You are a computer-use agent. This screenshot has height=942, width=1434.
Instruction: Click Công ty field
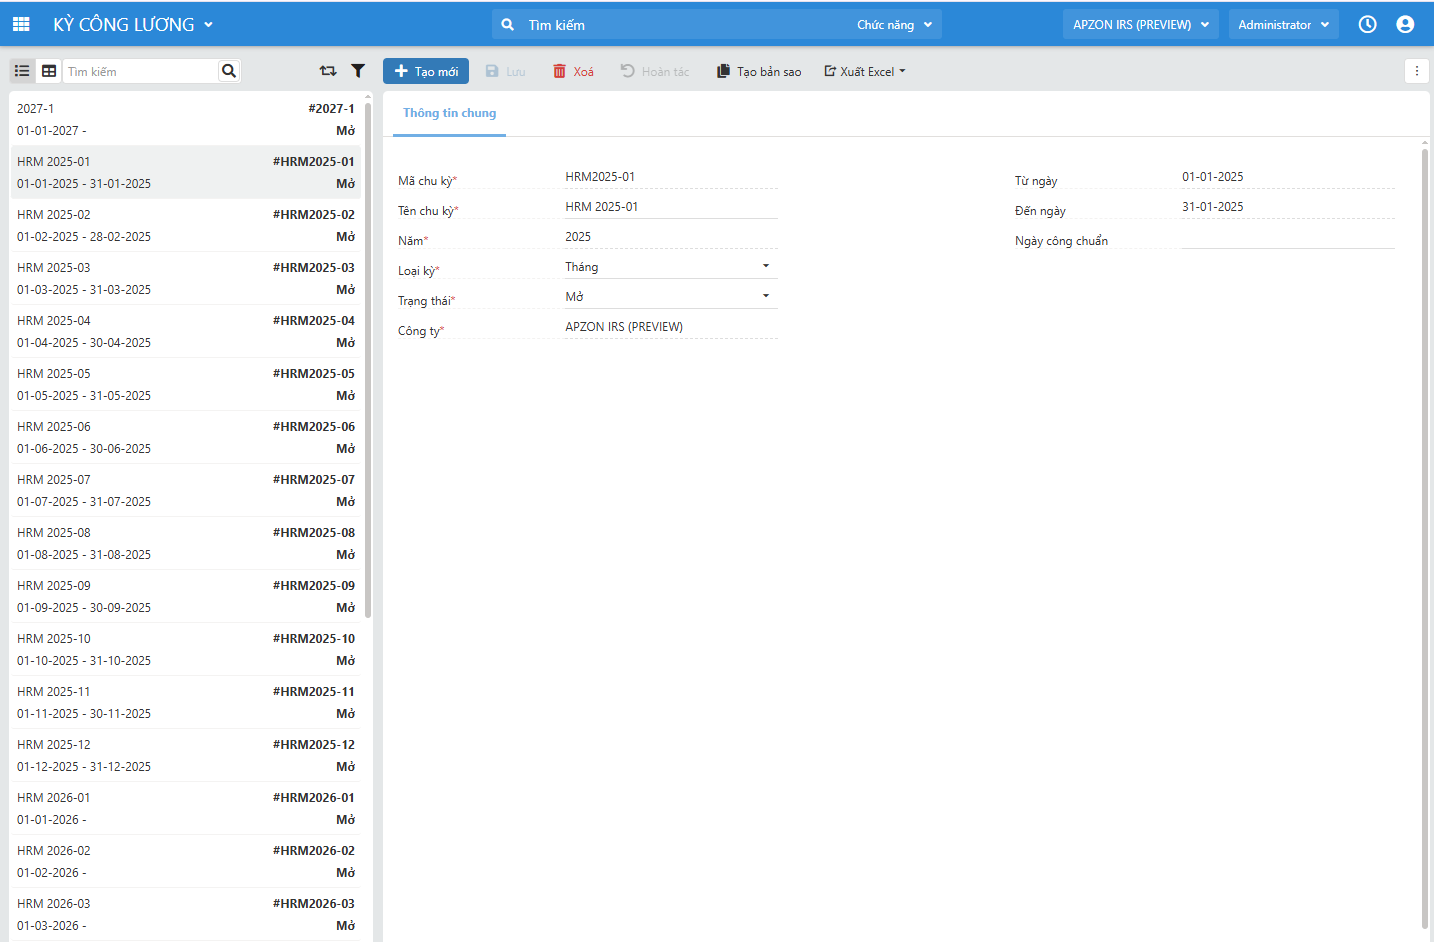(x=670, y=327)
